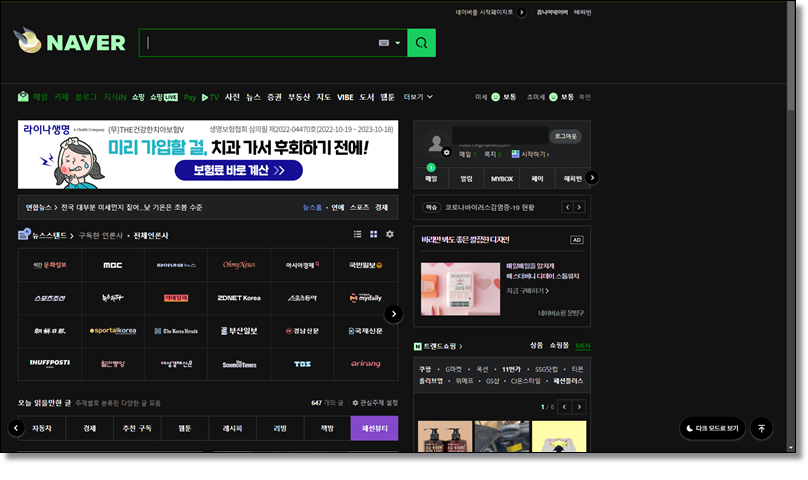Click 네이버를 시작페이지로 arrow button
The height and width of the screenshot is (480, 808).
[x=521, y=12]
